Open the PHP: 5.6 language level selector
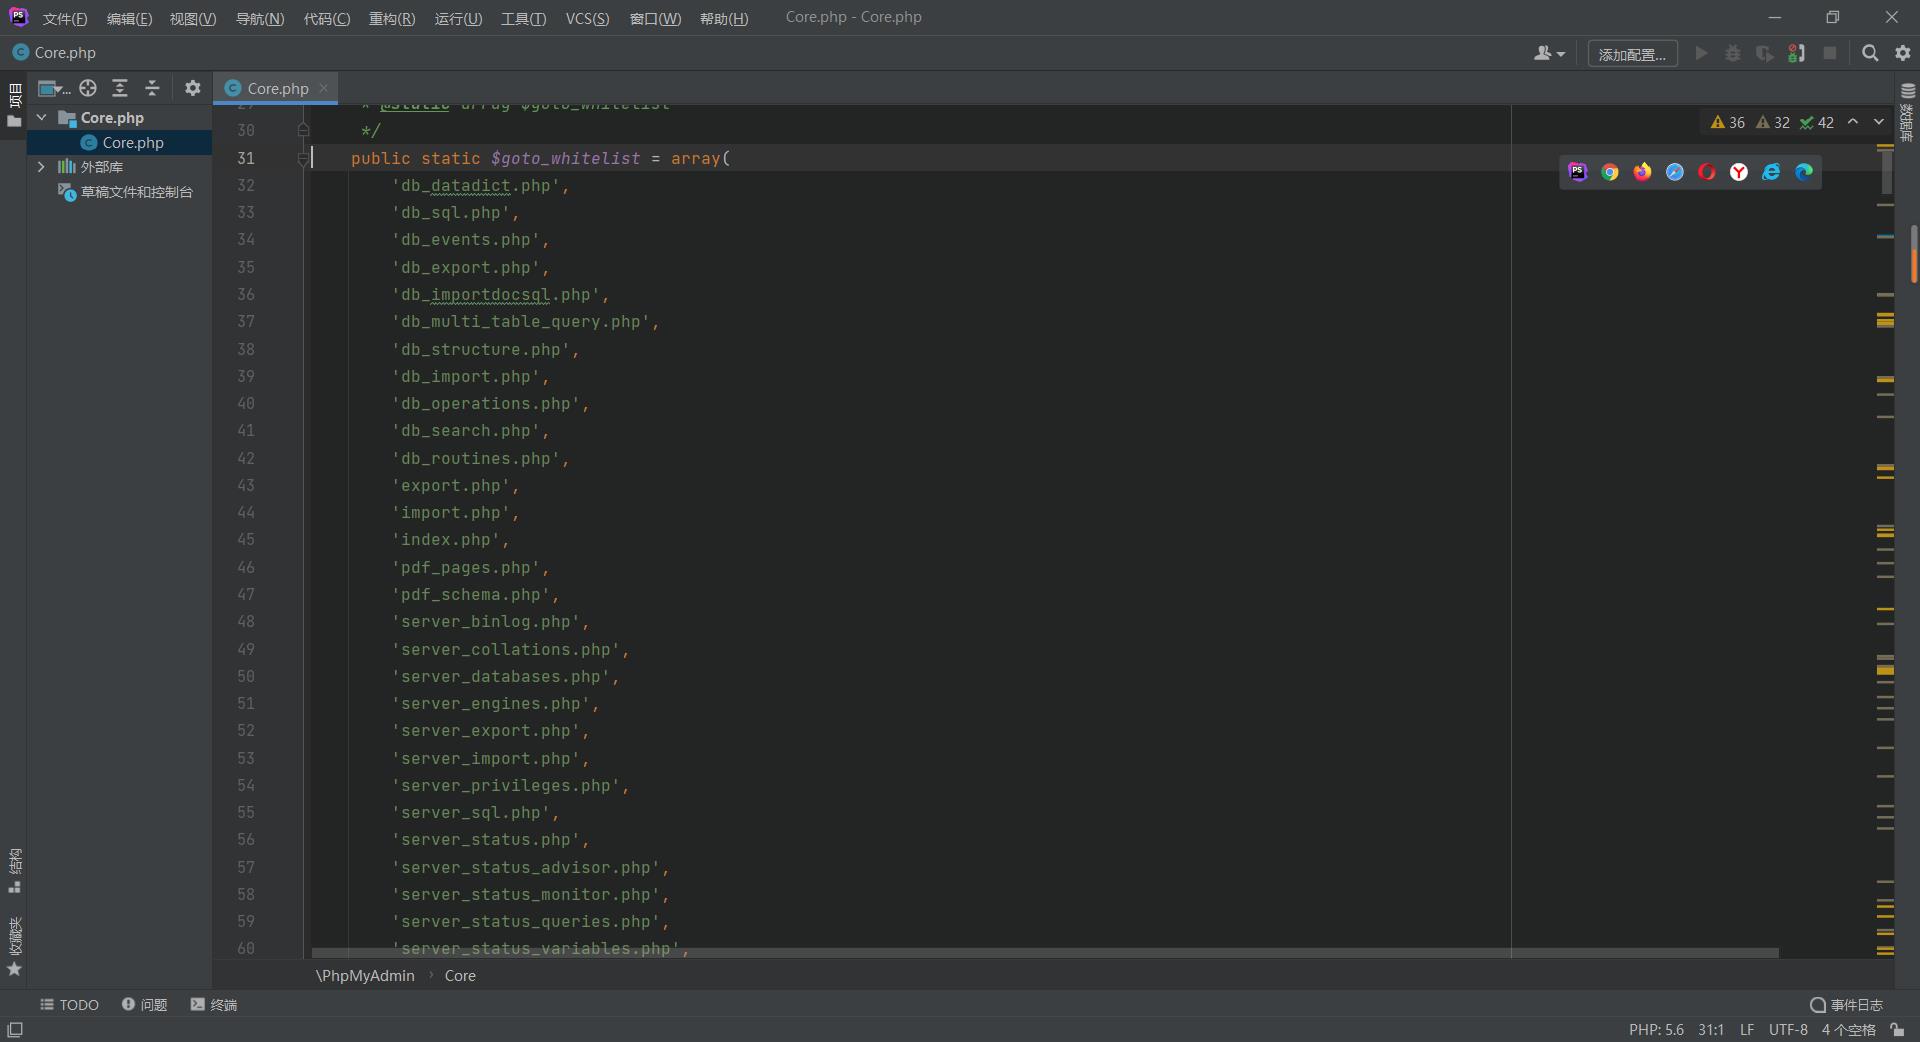The height and width of the screenshot is (1042, 1920). coord(1656,1030)
